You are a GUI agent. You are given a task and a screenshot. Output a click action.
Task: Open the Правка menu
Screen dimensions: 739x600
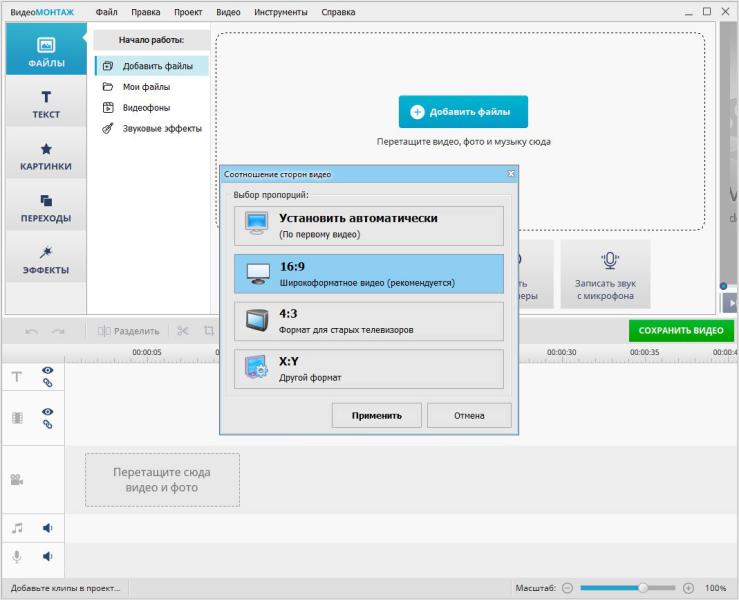click(146, 12)
